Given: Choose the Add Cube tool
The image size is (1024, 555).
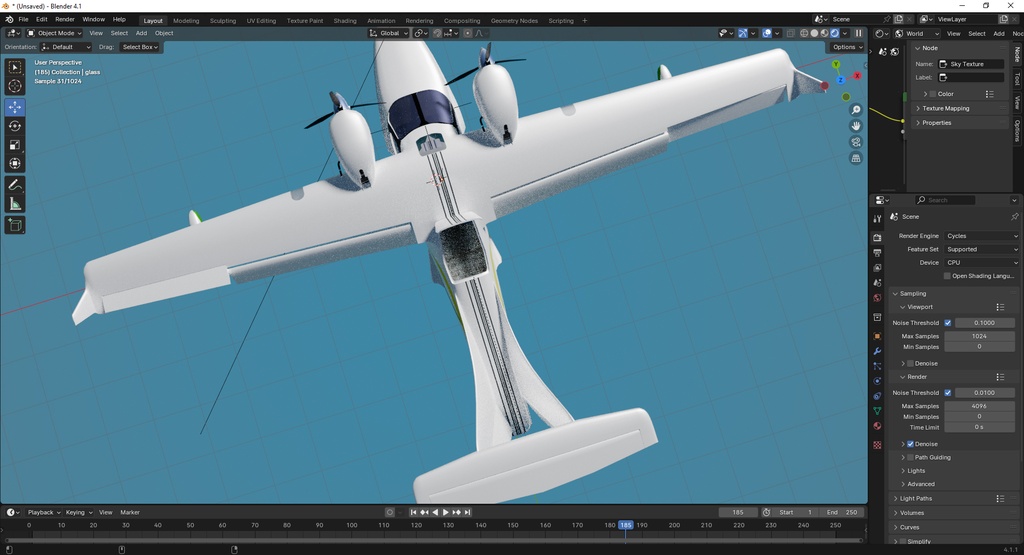Looking at the screenshot, I should coord(15,226).
